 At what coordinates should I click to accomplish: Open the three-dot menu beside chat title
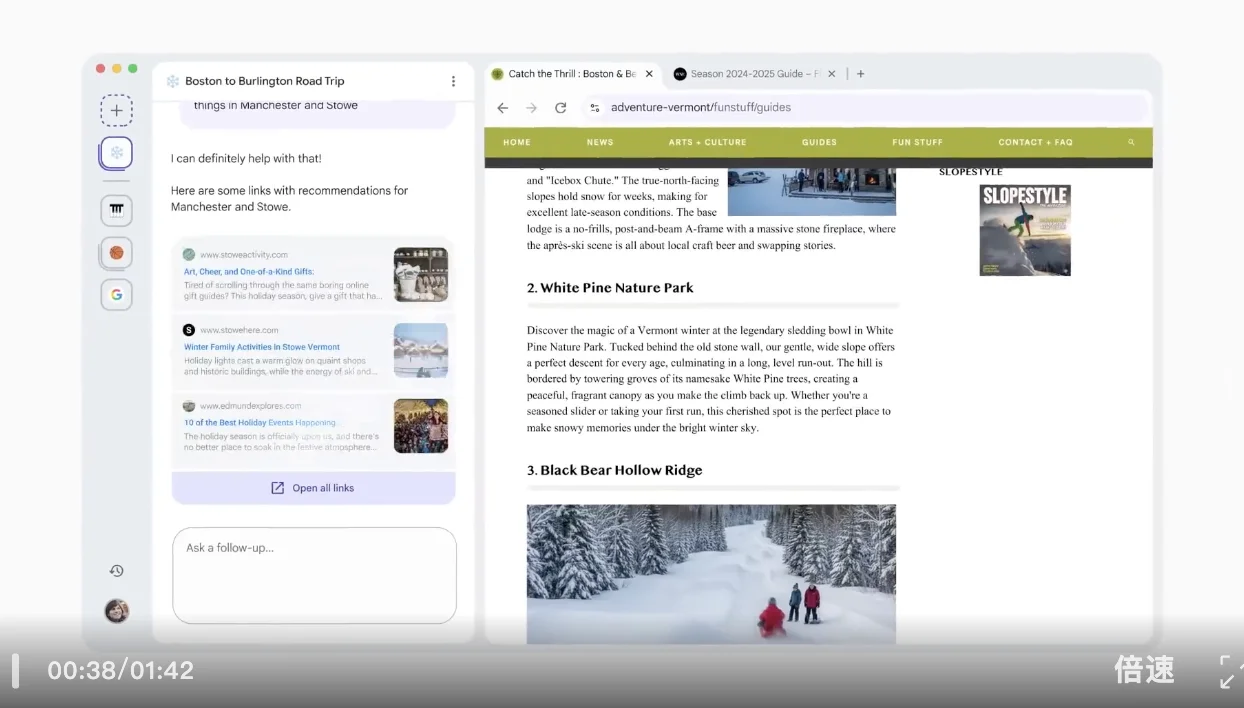[453, 81]
